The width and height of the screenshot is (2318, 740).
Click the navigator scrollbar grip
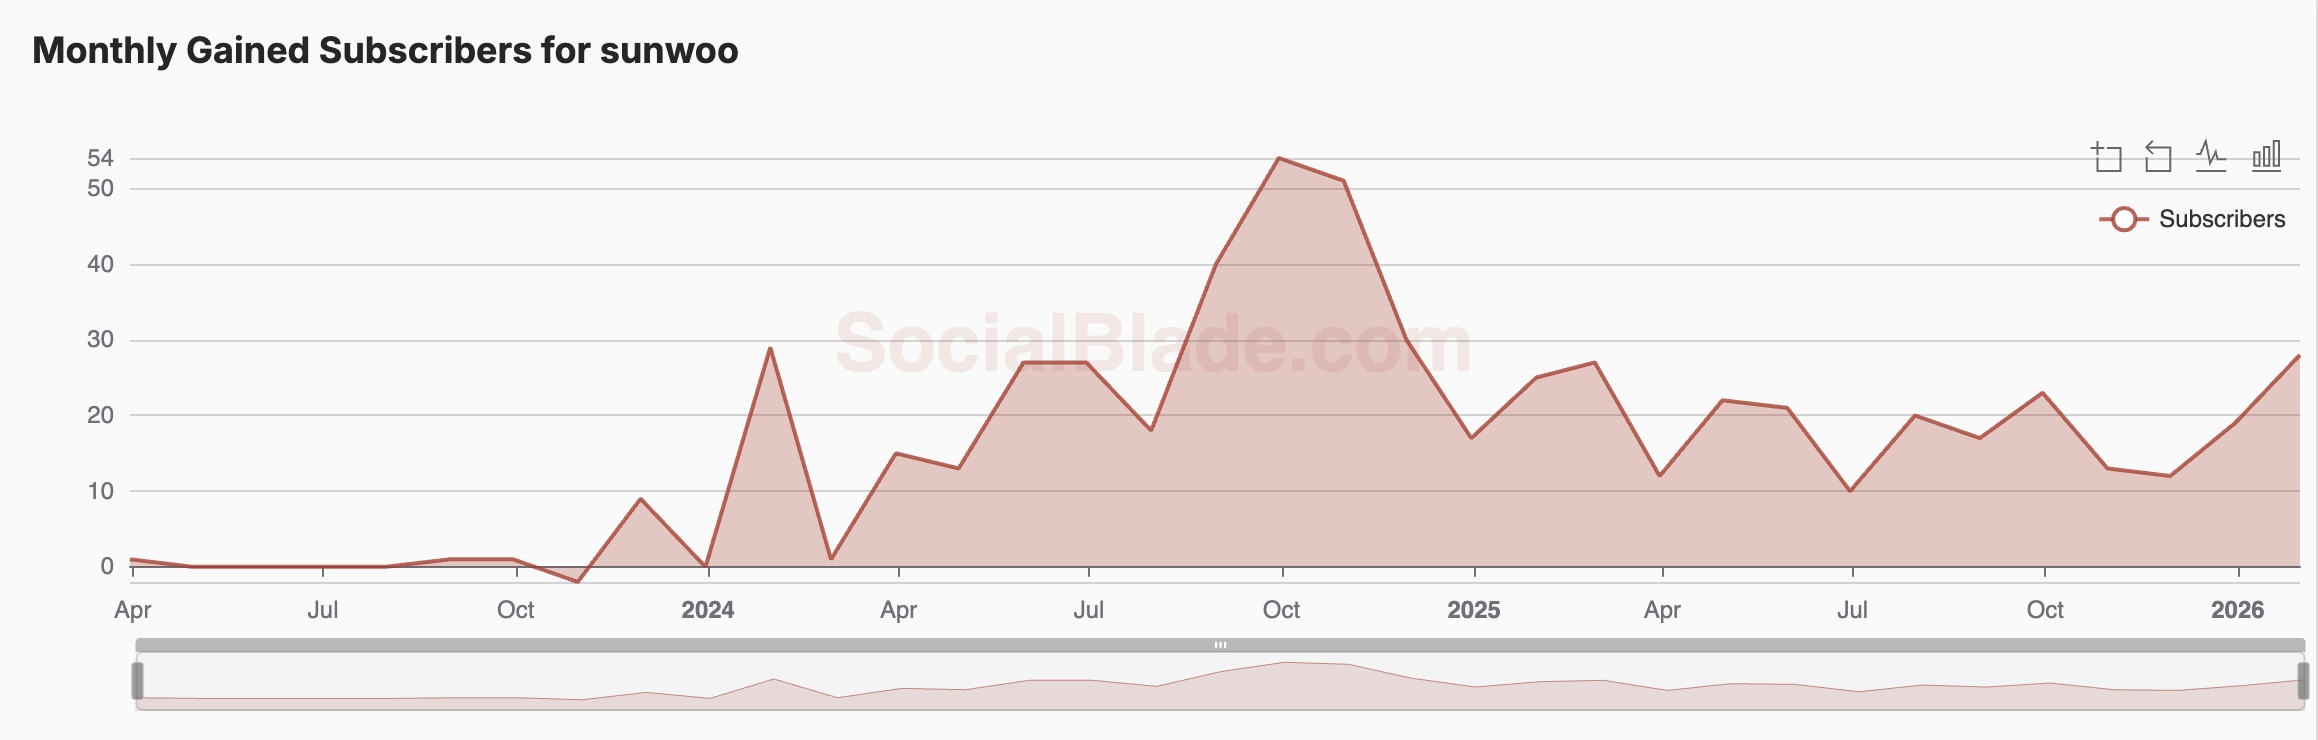click(x=1220, y=646)
